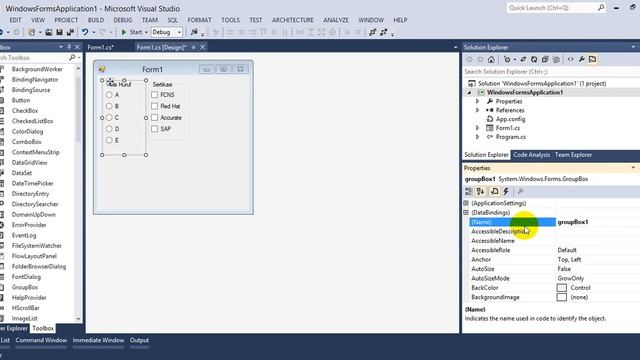This screenshot has height=360, width=640.
Task: Select Button control in Toolbox
Action: [20, 100]
